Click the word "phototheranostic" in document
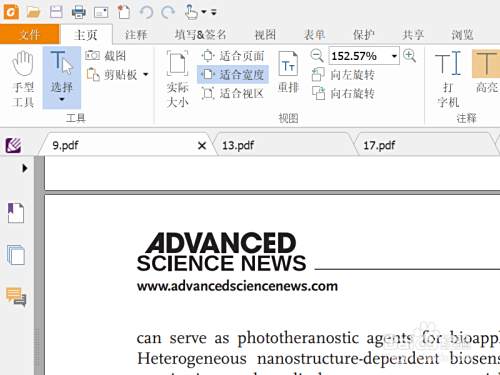Screen dimensions: 500x375 click(x=298, y=338)
